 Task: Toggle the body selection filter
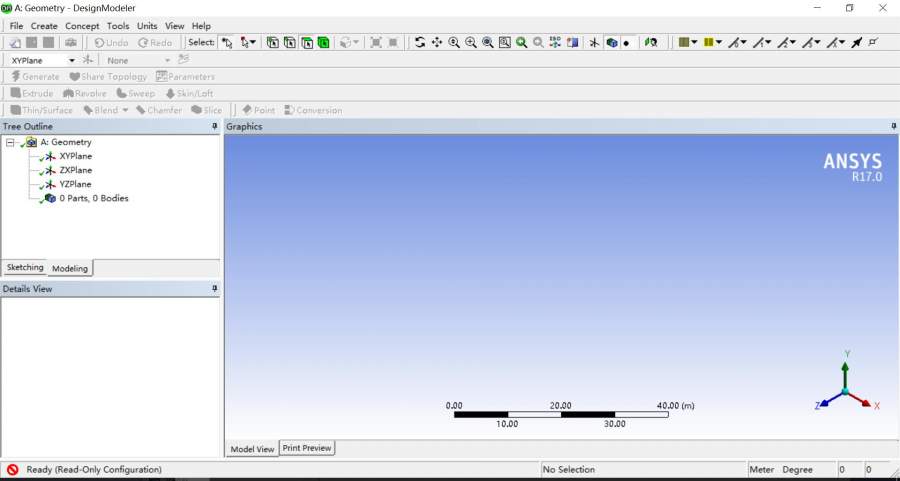(x=324, y=42)
